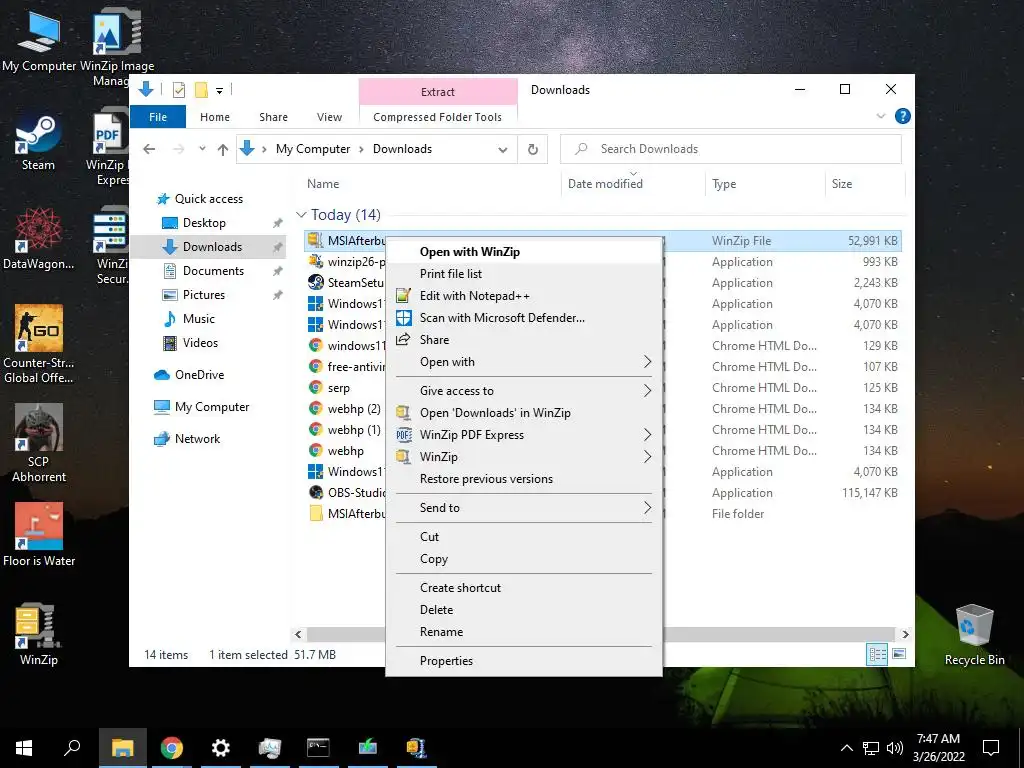Viewport: 1024px width, 768px height.
Task: Click the horizontal scrollbar right arrow
Action: (x=905, y=634)
